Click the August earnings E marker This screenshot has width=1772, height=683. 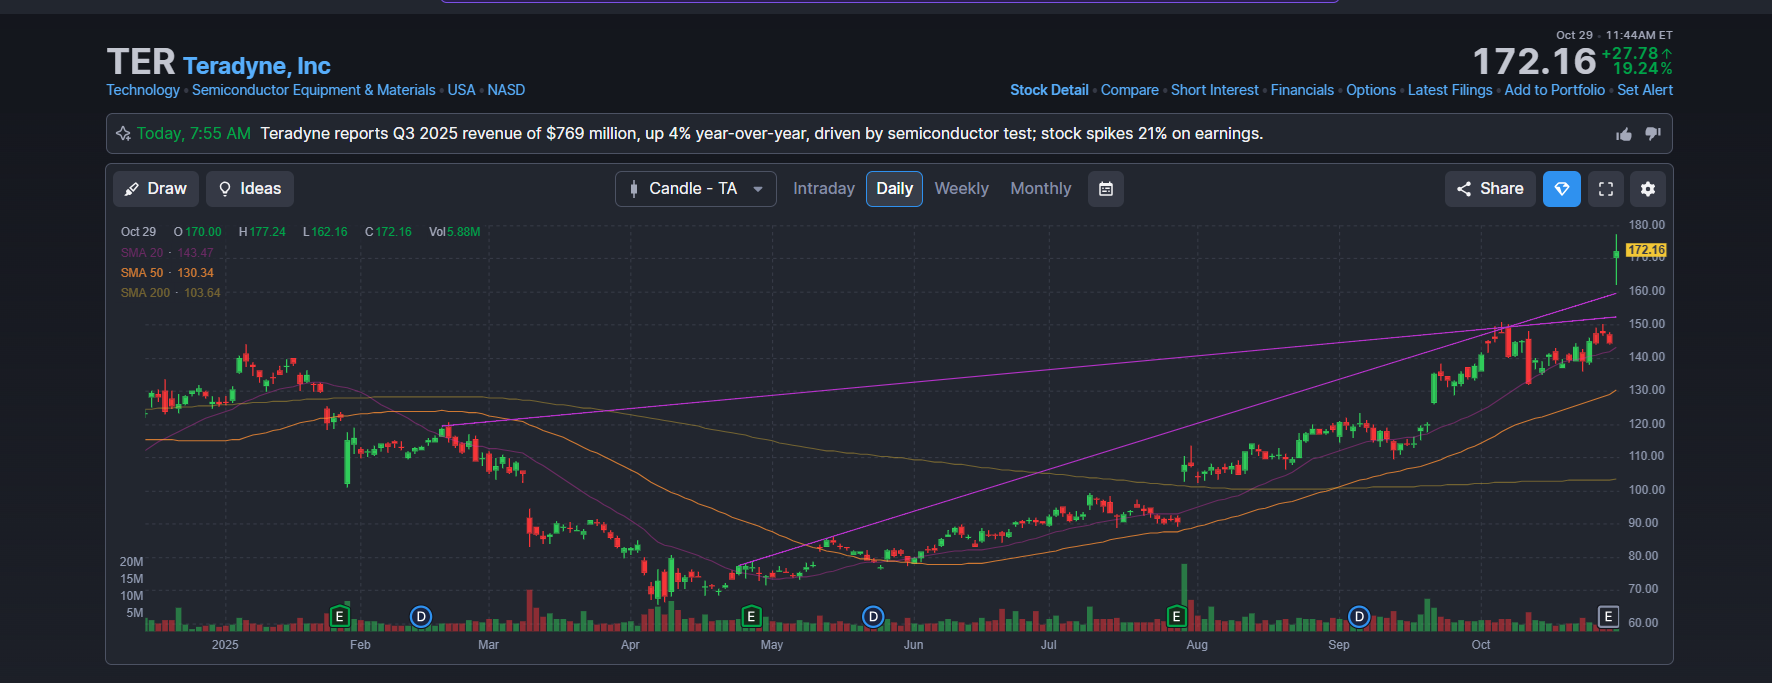1176,617
